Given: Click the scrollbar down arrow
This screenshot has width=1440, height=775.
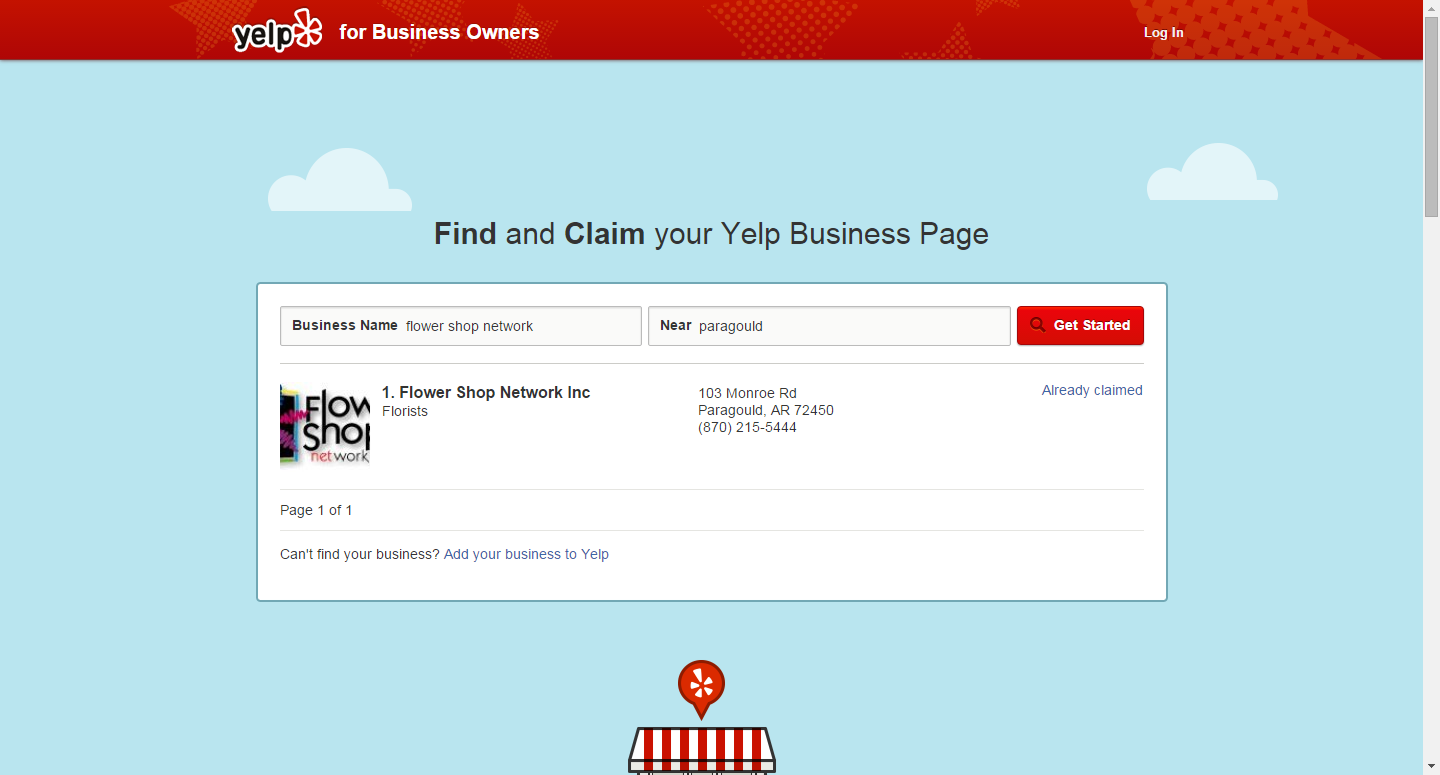Looking at the screenshot, I should tap(1431, 766).
